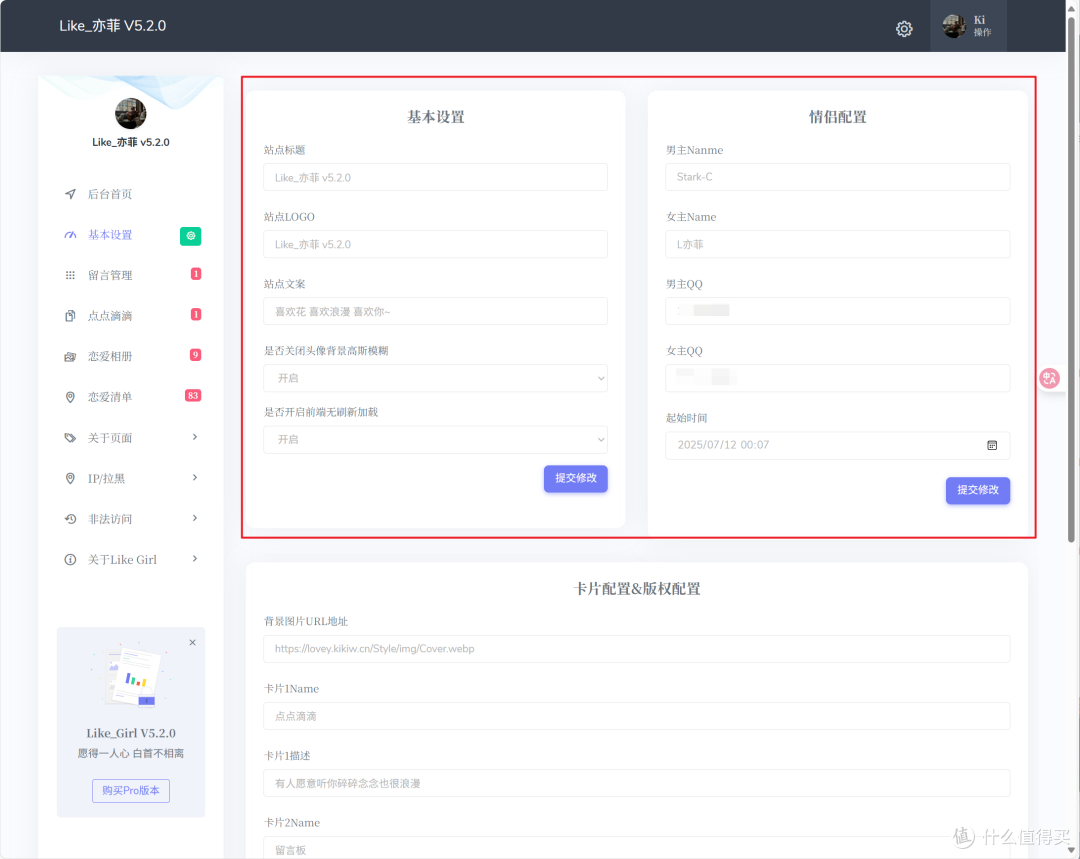1080x859 pixels.
Task: Click the IP/拉黑 map pin icon
Action: [70, 479]
